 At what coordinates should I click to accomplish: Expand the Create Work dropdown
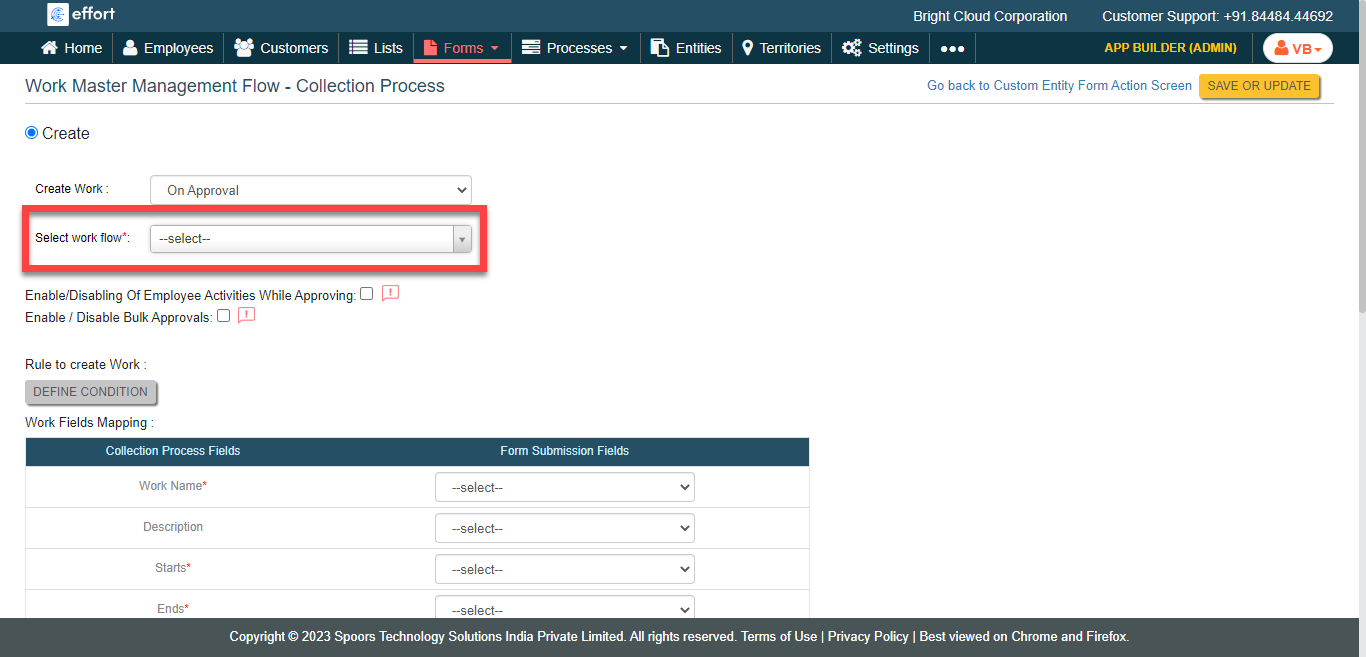coord(310,190)
